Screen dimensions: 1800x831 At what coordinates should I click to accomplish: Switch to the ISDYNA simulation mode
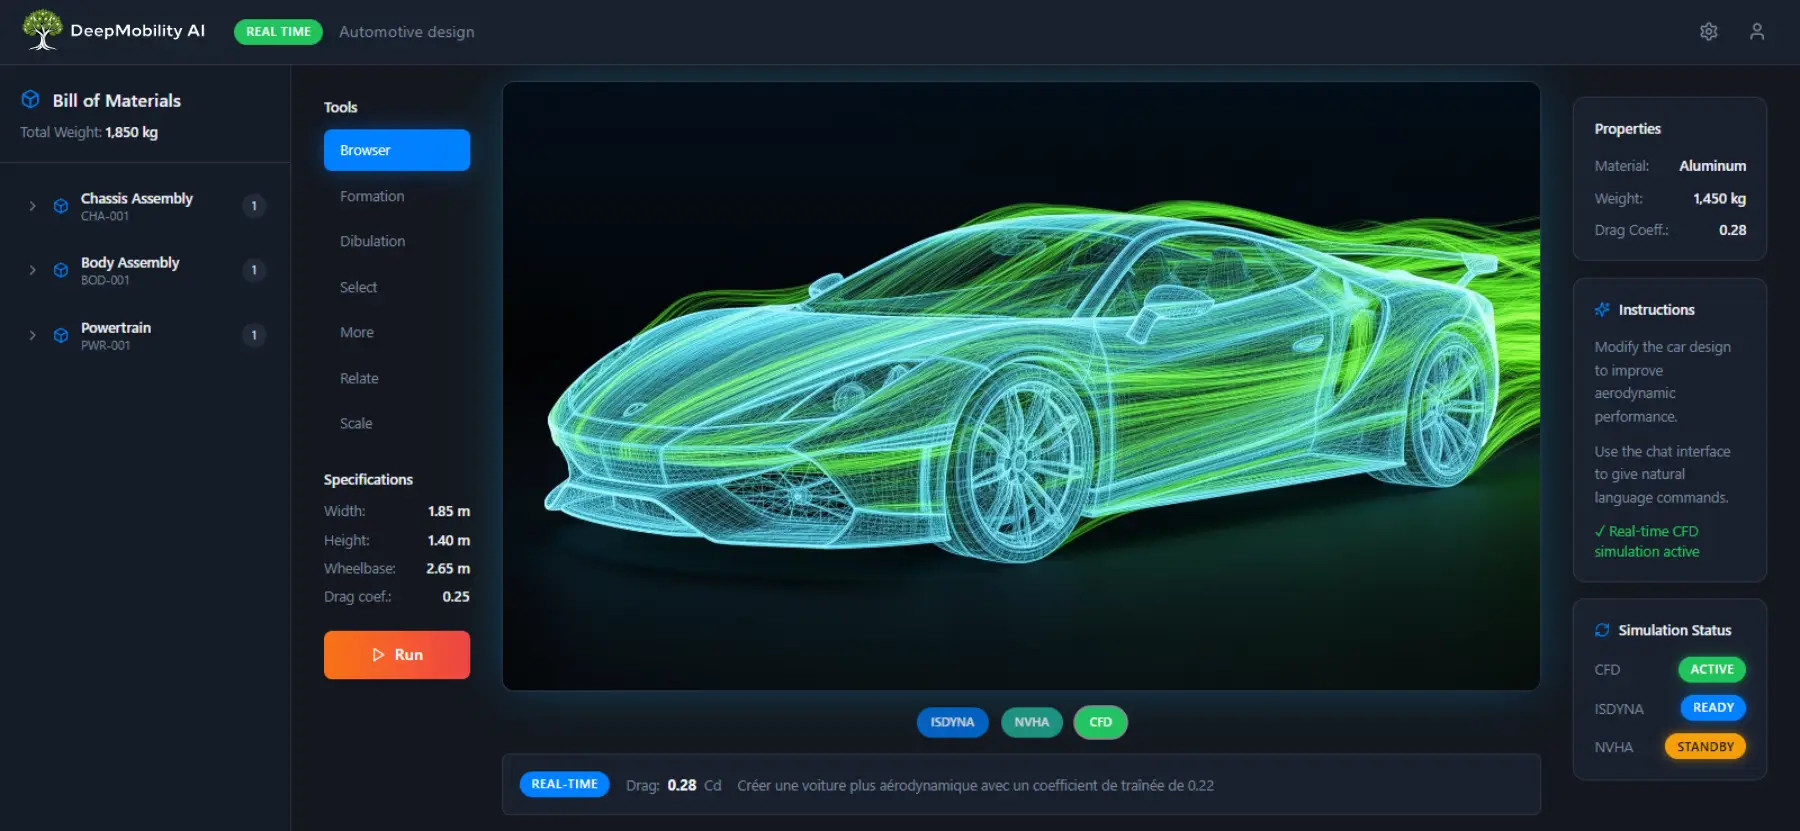[952, 722]
